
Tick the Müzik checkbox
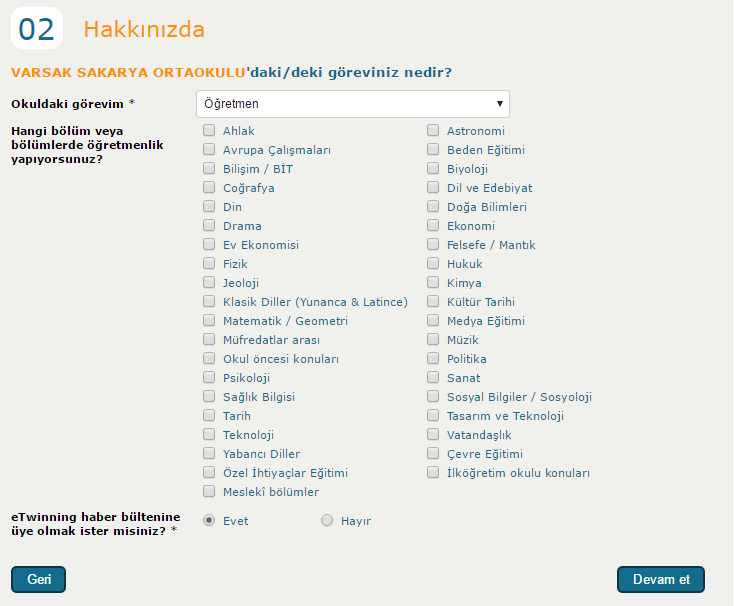(433, 340)
